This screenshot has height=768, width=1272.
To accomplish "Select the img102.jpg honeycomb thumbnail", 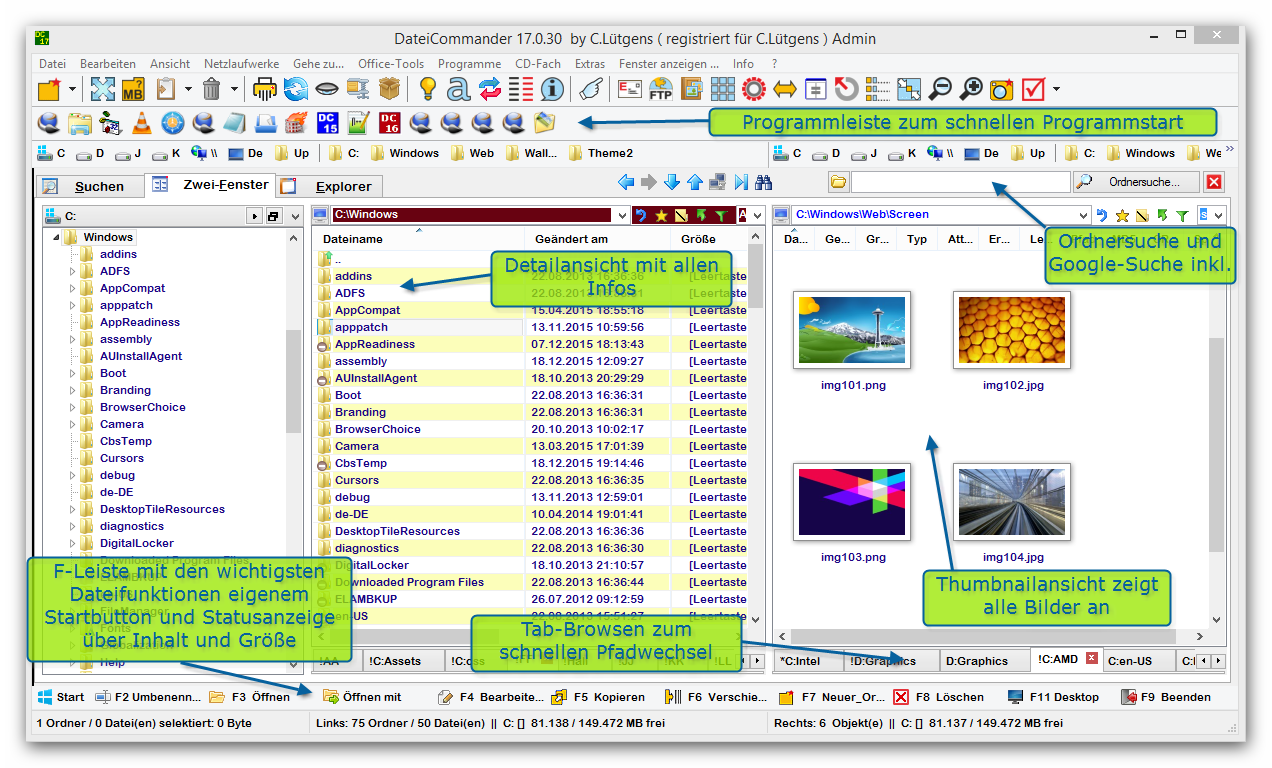I will tap(1011, 332).
